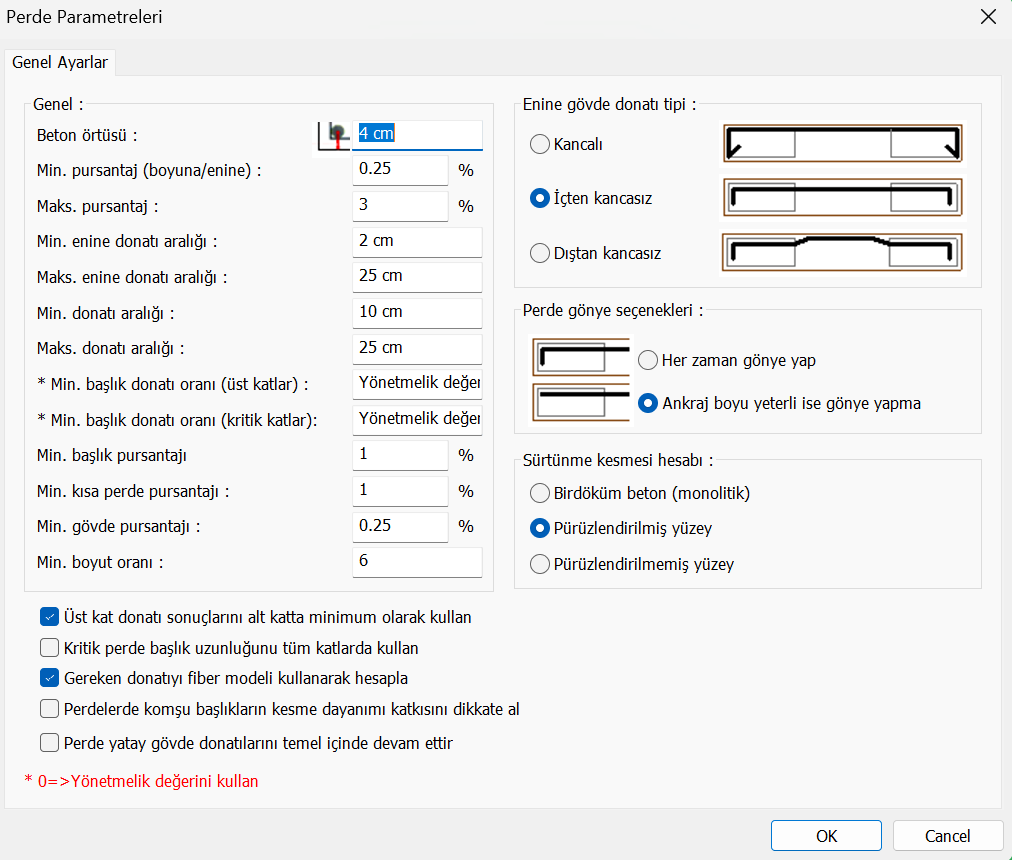Select Birdöküm beton (monolitik) option
Screen dimensions: 1012x860
pyautogui.click(x=540, y=493)
